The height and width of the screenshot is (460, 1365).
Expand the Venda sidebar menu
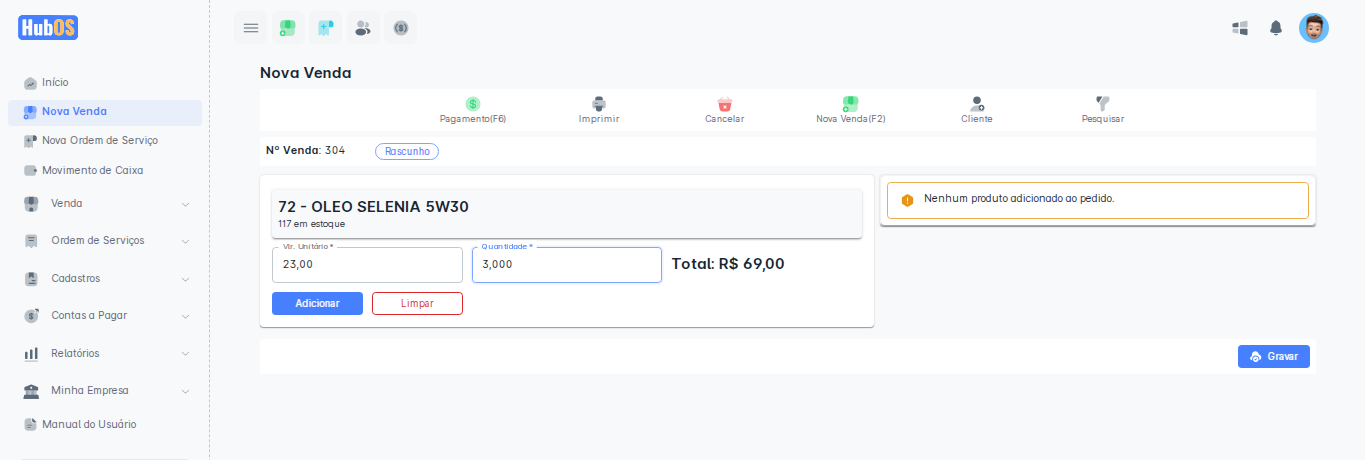[105, 204]
